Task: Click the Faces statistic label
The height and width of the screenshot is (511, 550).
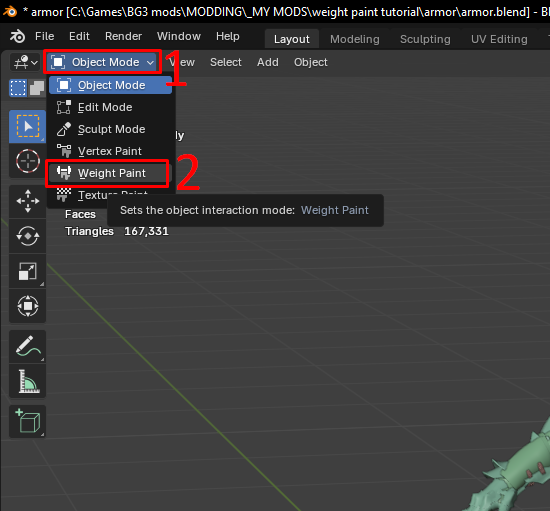Action: 80,214
